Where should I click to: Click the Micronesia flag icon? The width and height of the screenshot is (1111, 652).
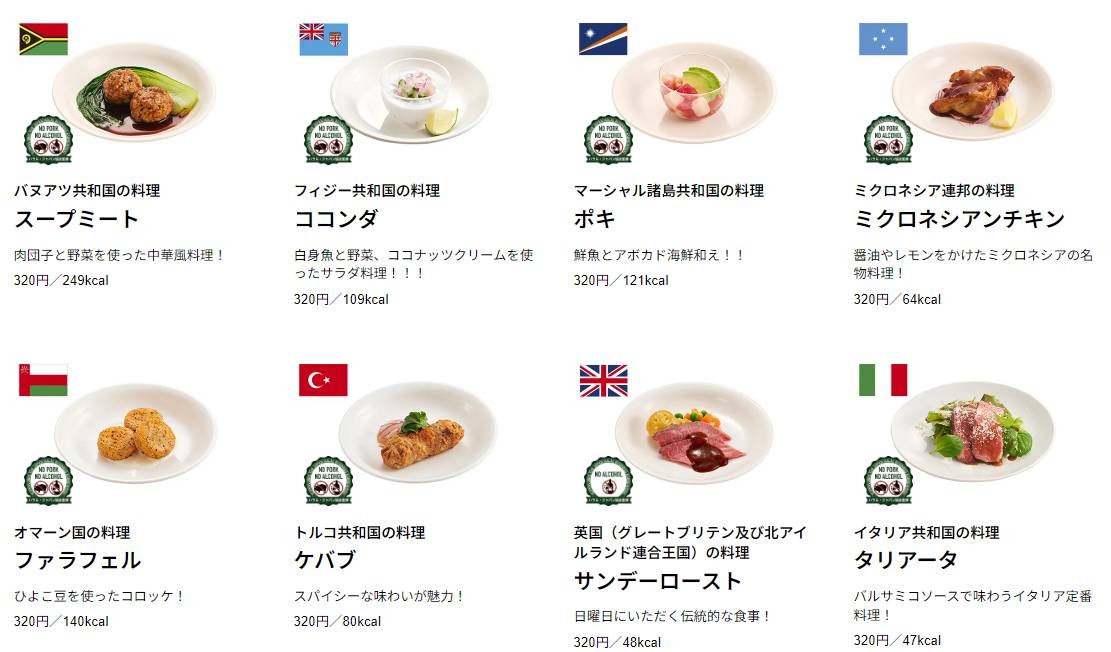[883, 39]
